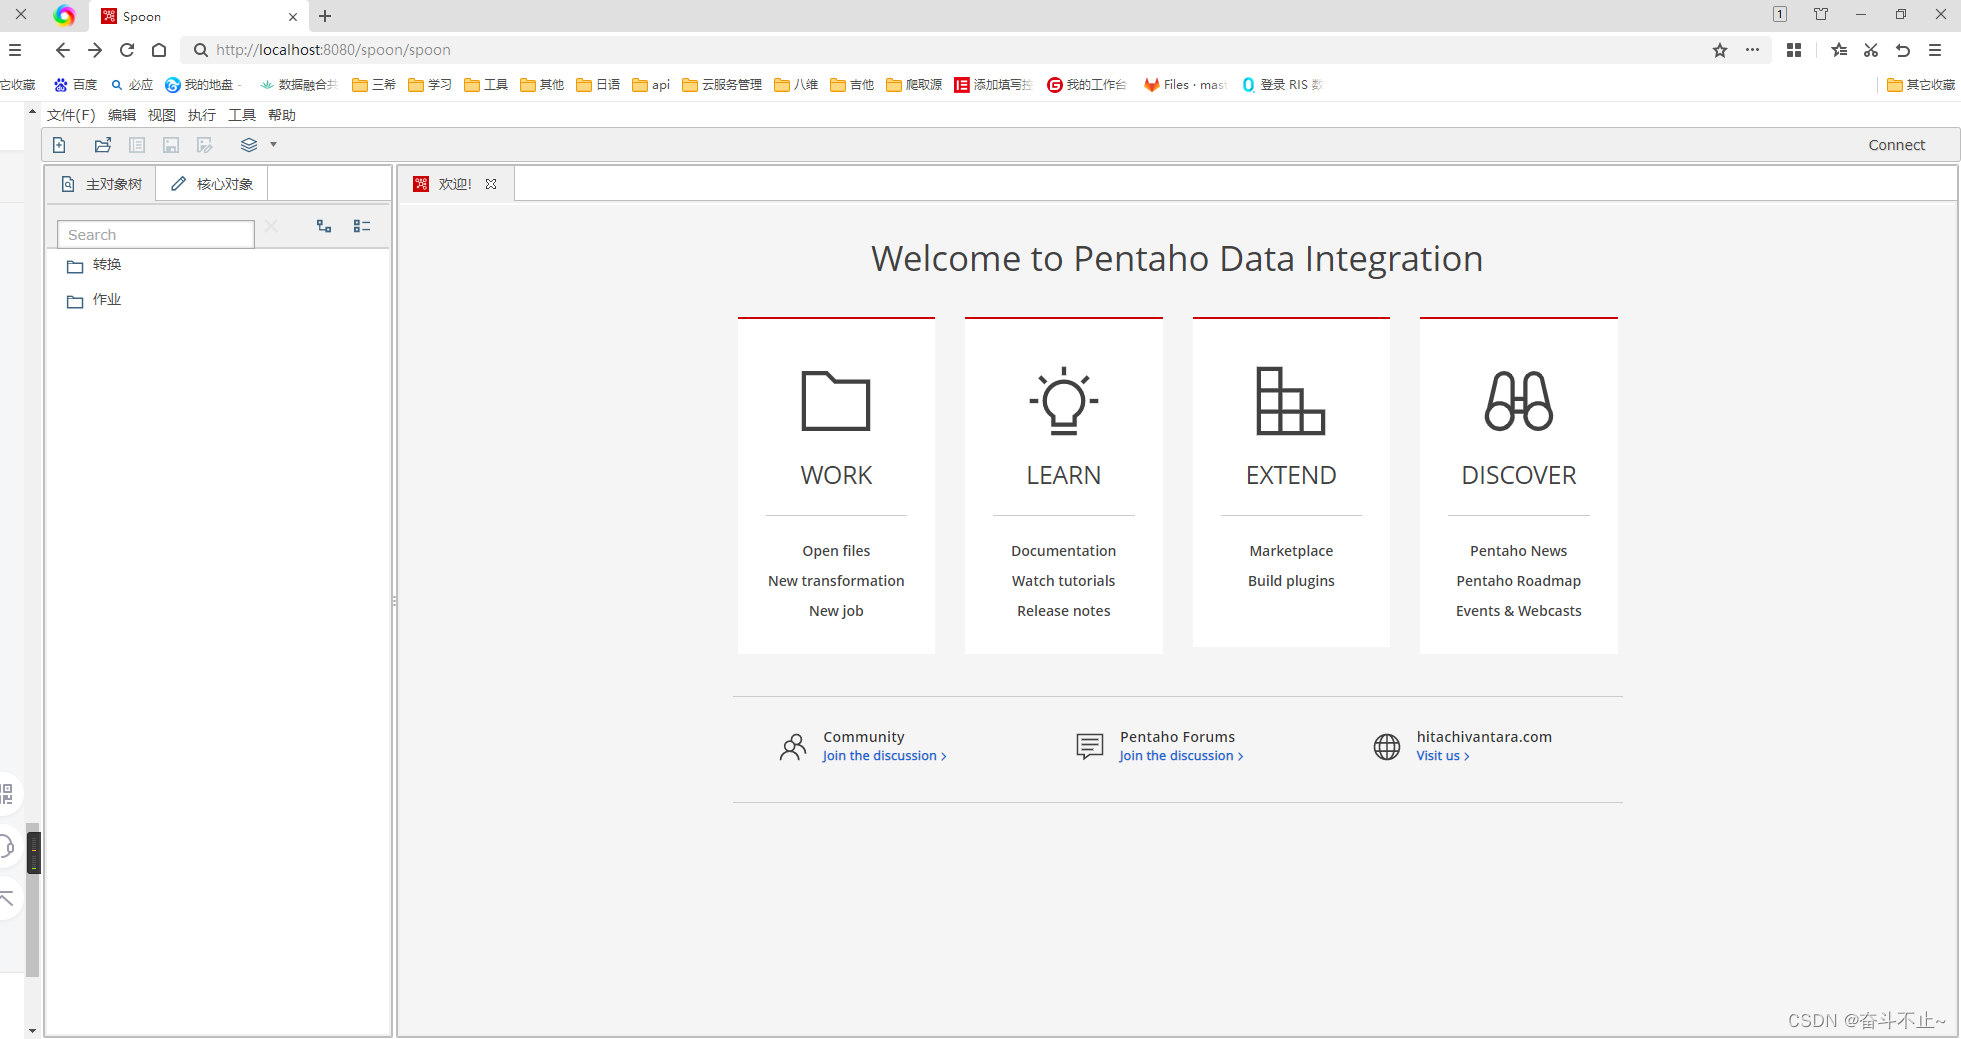Click the Search input in object tree
The image size is (1961, 1039).
click(156, 234)
